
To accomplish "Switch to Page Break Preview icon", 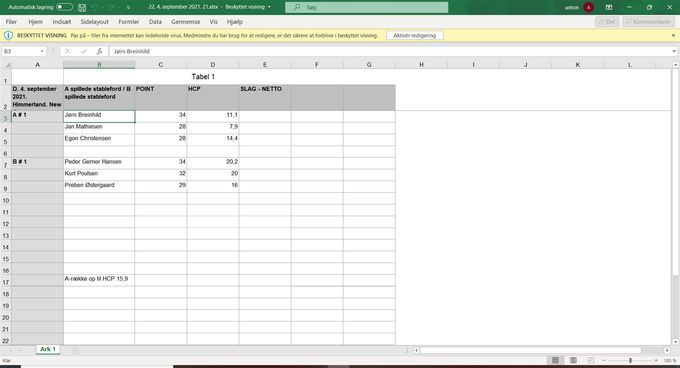I will coord(591,360).
